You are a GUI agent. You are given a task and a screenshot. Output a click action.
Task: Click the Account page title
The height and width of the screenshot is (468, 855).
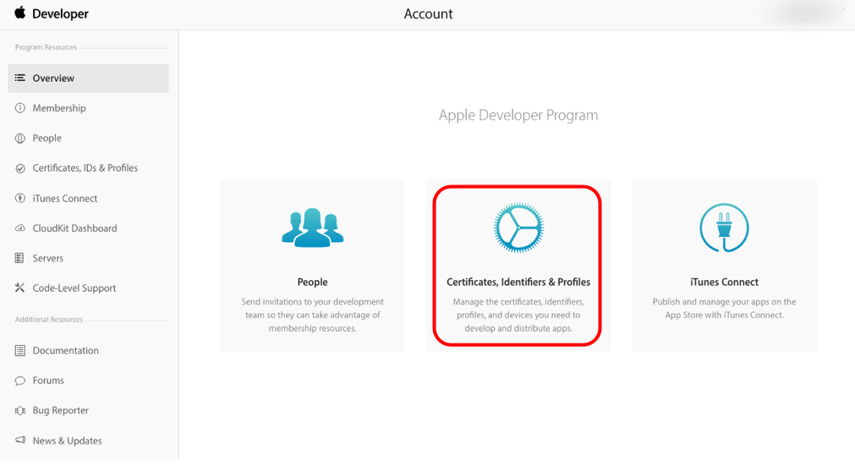click(428, 14)
